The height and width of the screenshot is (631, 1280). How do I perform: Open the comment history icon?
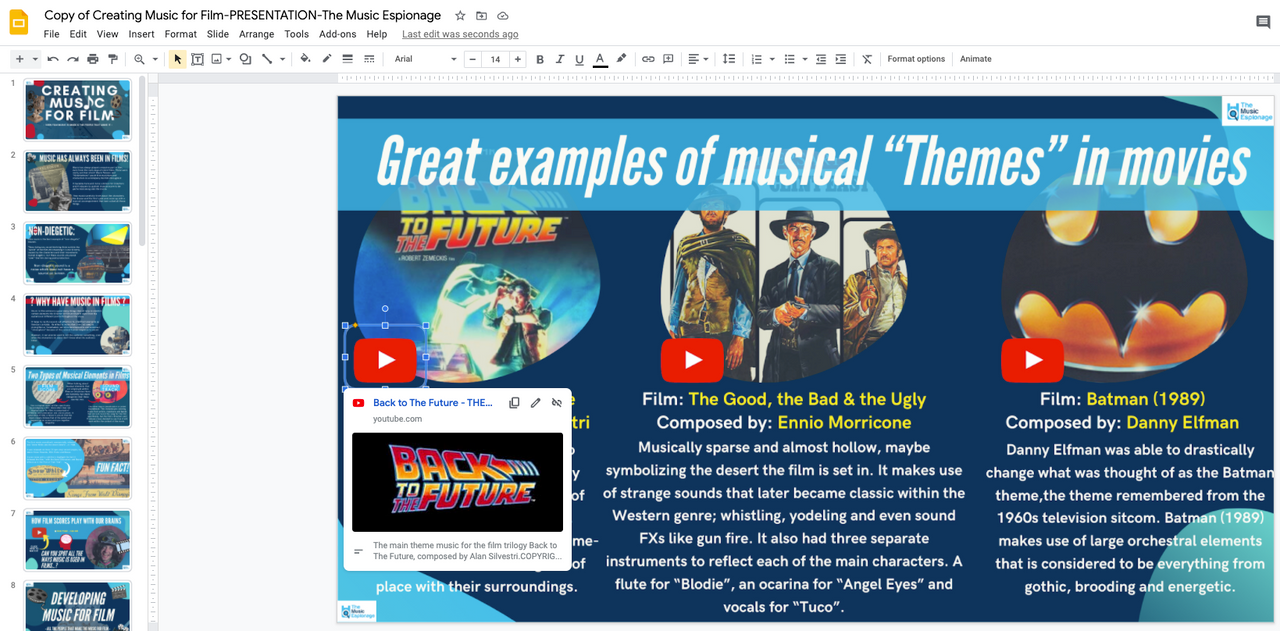1263,22
